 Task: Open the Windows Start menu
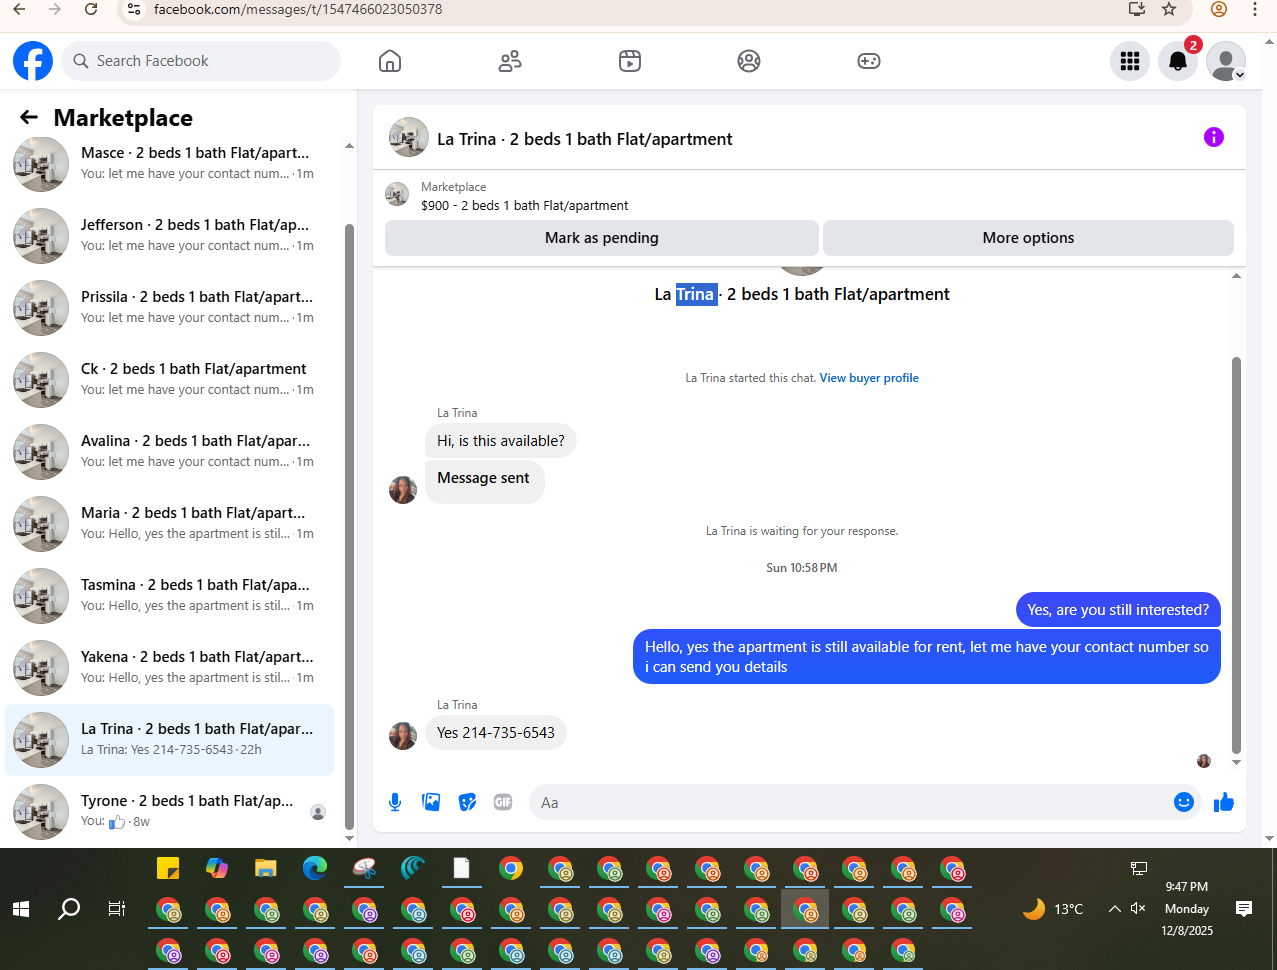click(x=20, y=909)
